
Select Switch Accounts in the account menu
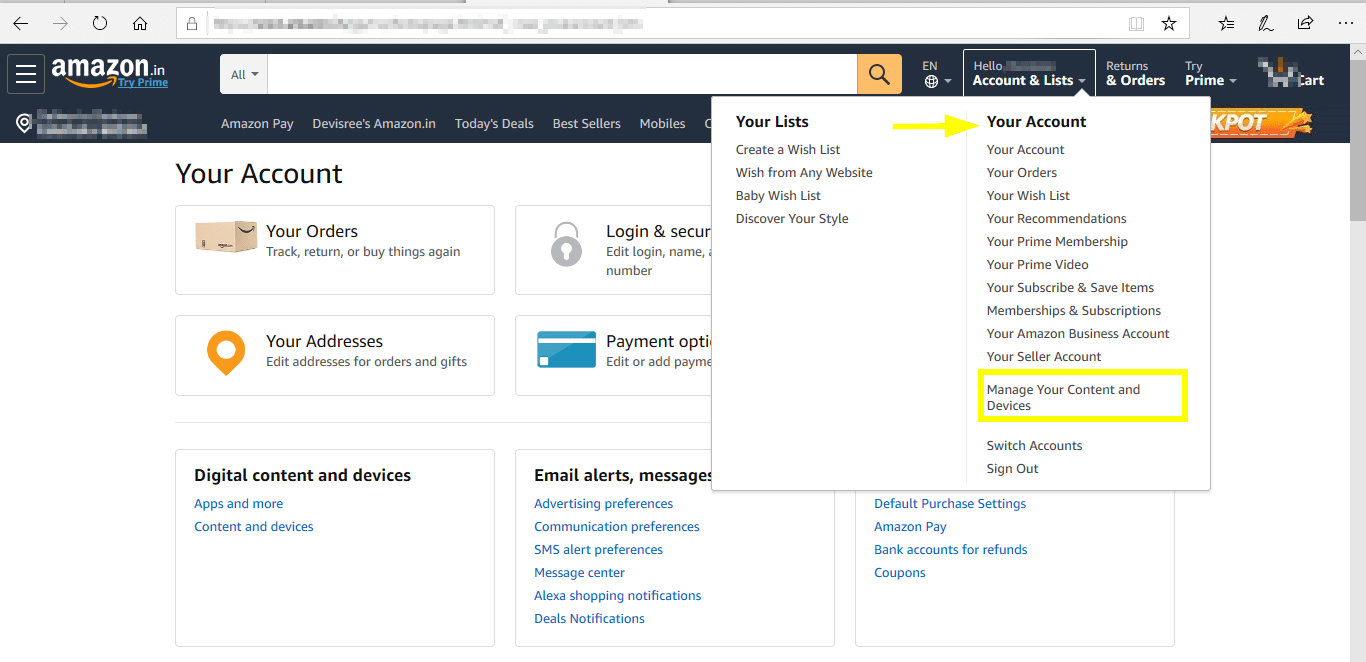[1034, 444]
